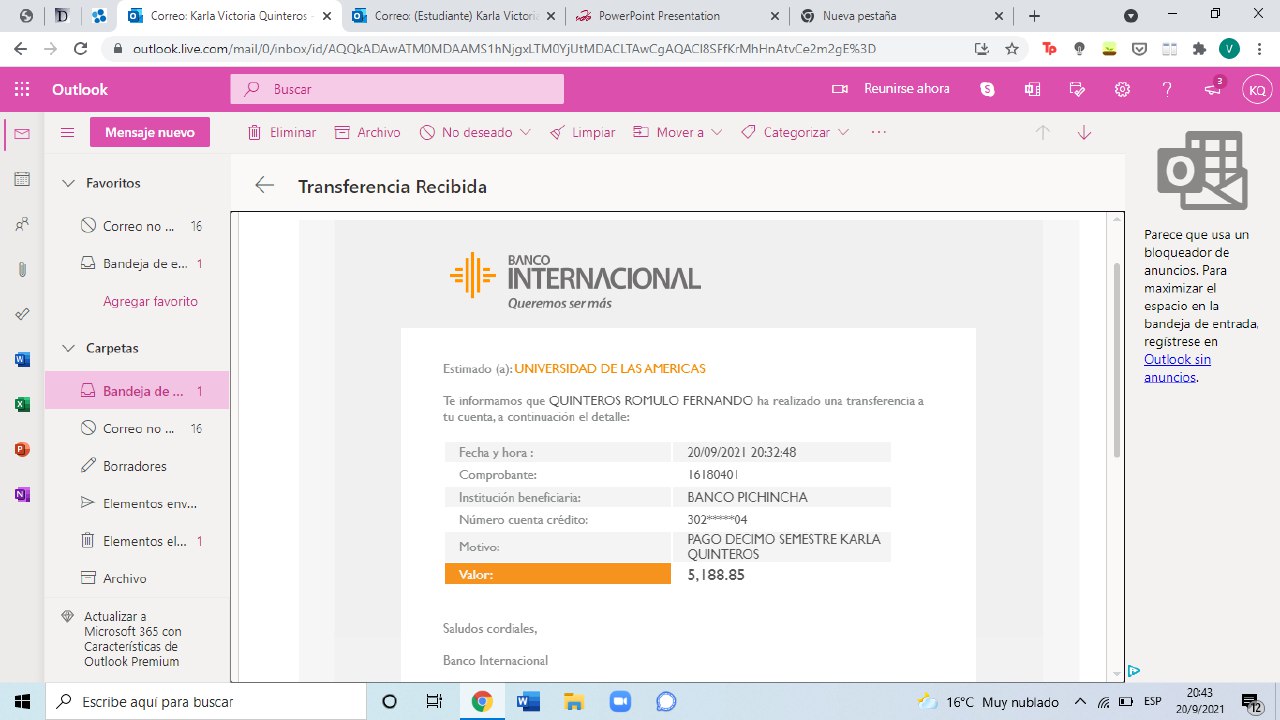Viewport: 1280px width, 720px height.
Task: Click the Help question mark icon
Action: (x=1167, y=89)
